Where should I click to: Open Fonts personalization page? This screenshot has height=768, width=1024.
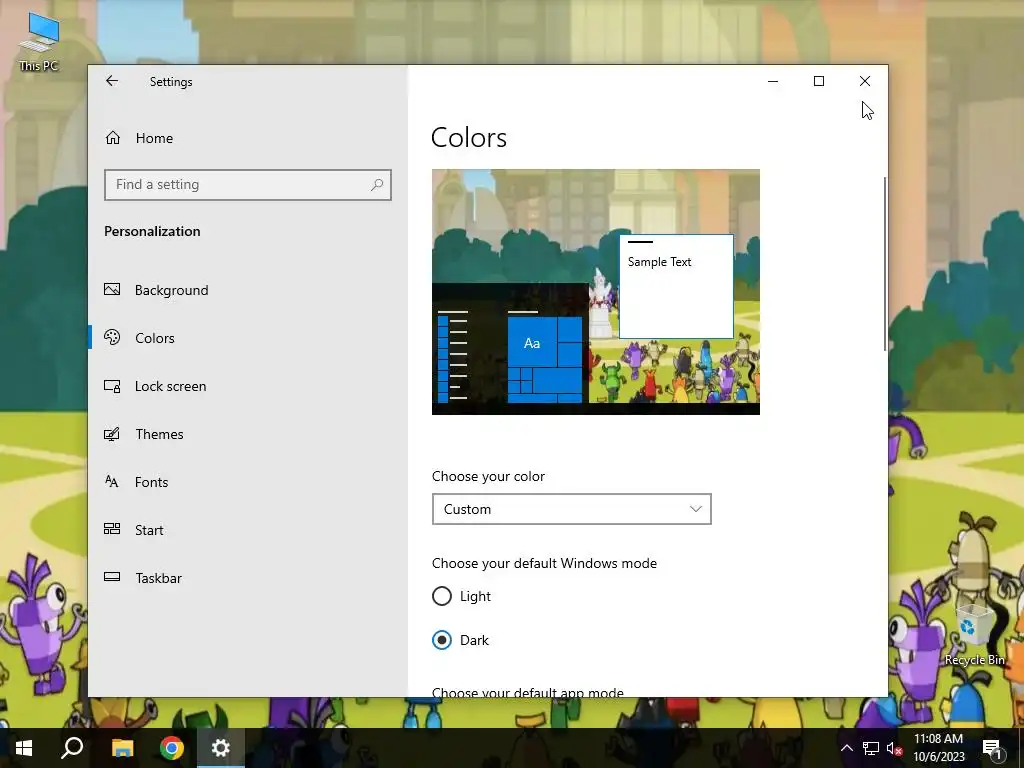click(248, 482)
